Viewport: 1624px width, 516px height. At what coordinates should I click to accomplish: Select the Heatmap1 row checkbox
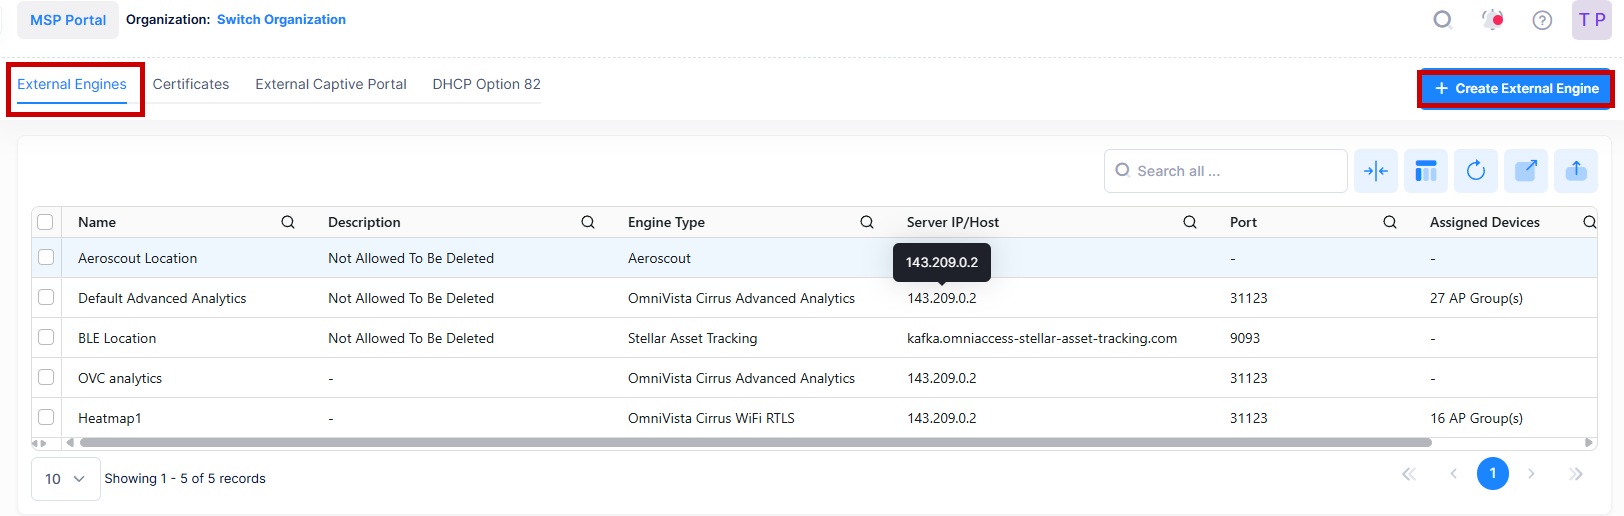tap(46, 417)
